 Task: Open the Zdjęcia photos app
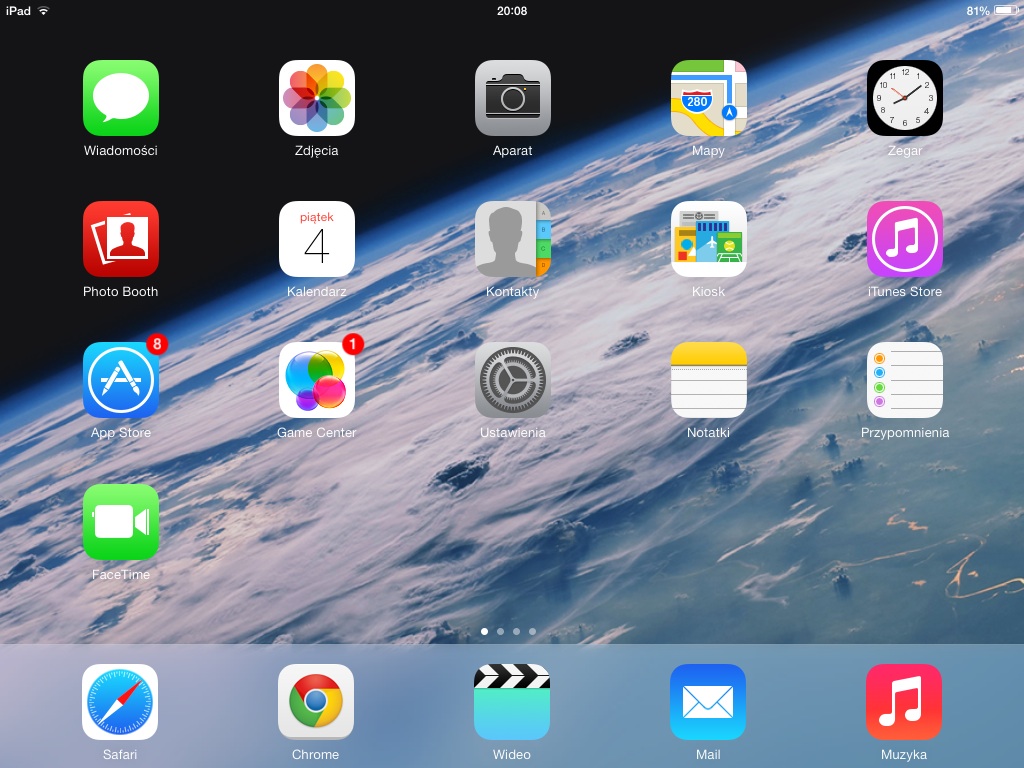coord(317,98)
